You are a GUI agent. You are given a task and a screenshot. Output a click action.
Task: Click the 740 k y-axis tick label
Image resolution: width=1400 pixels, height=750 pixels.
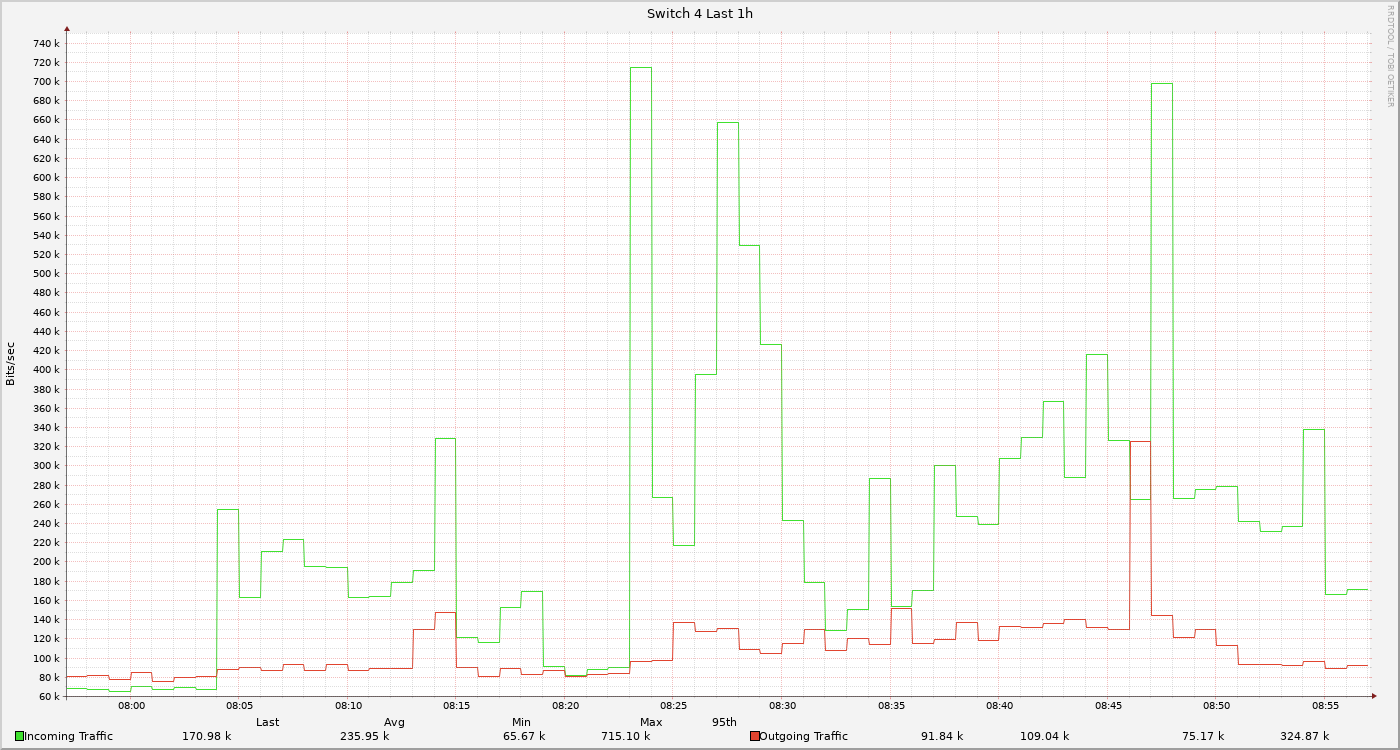tap(47, 44)
